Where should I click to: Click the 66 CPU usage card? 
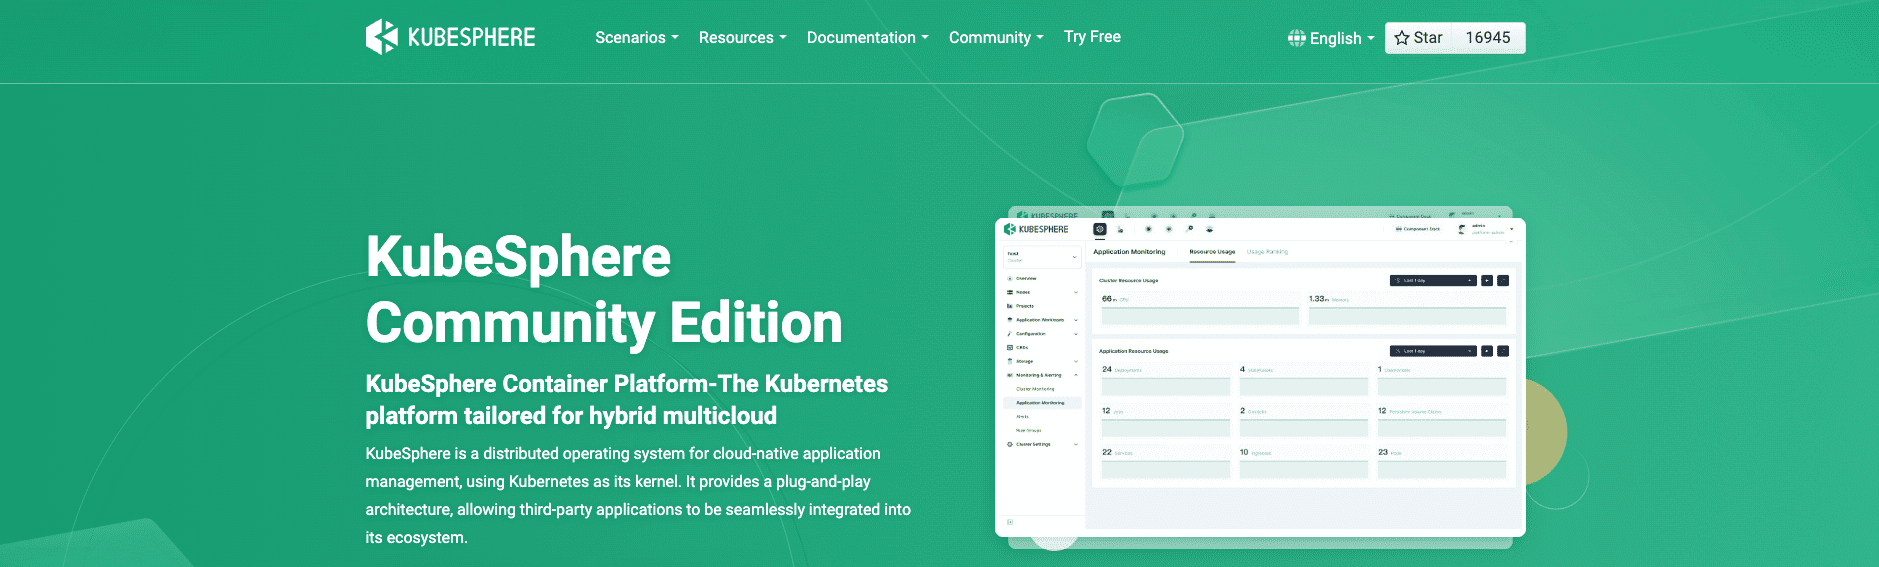coord(1200,309)
